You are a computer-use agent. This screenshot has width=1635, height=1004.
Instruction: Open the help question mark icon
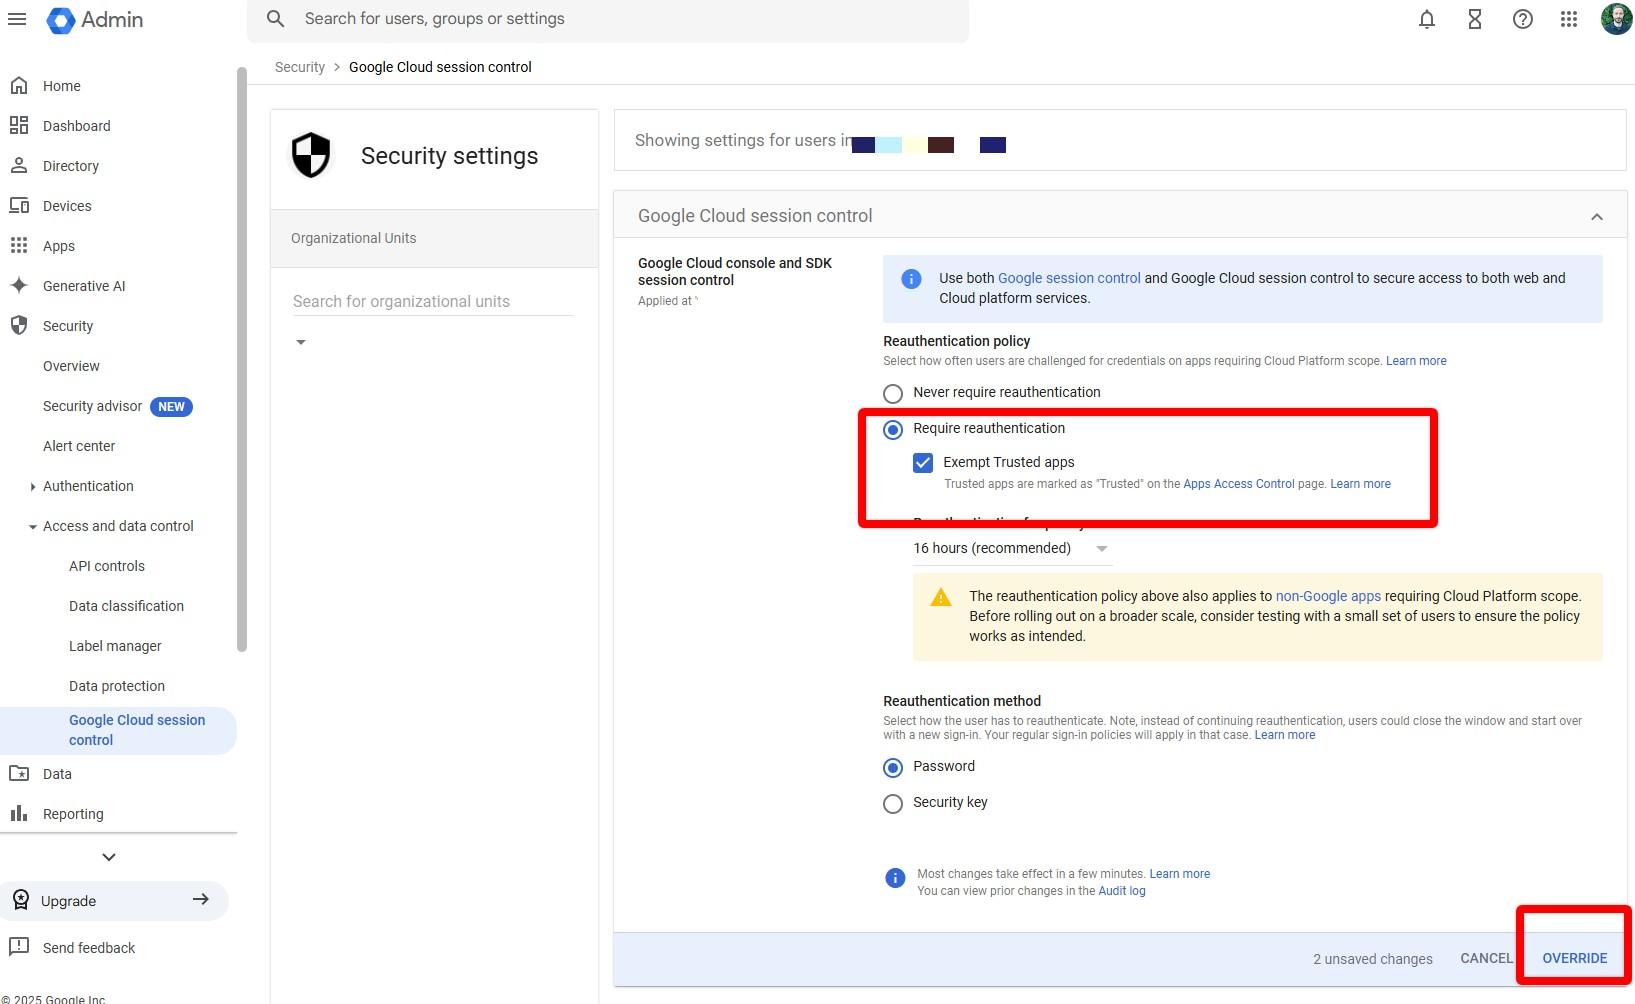pos(1522,19)
